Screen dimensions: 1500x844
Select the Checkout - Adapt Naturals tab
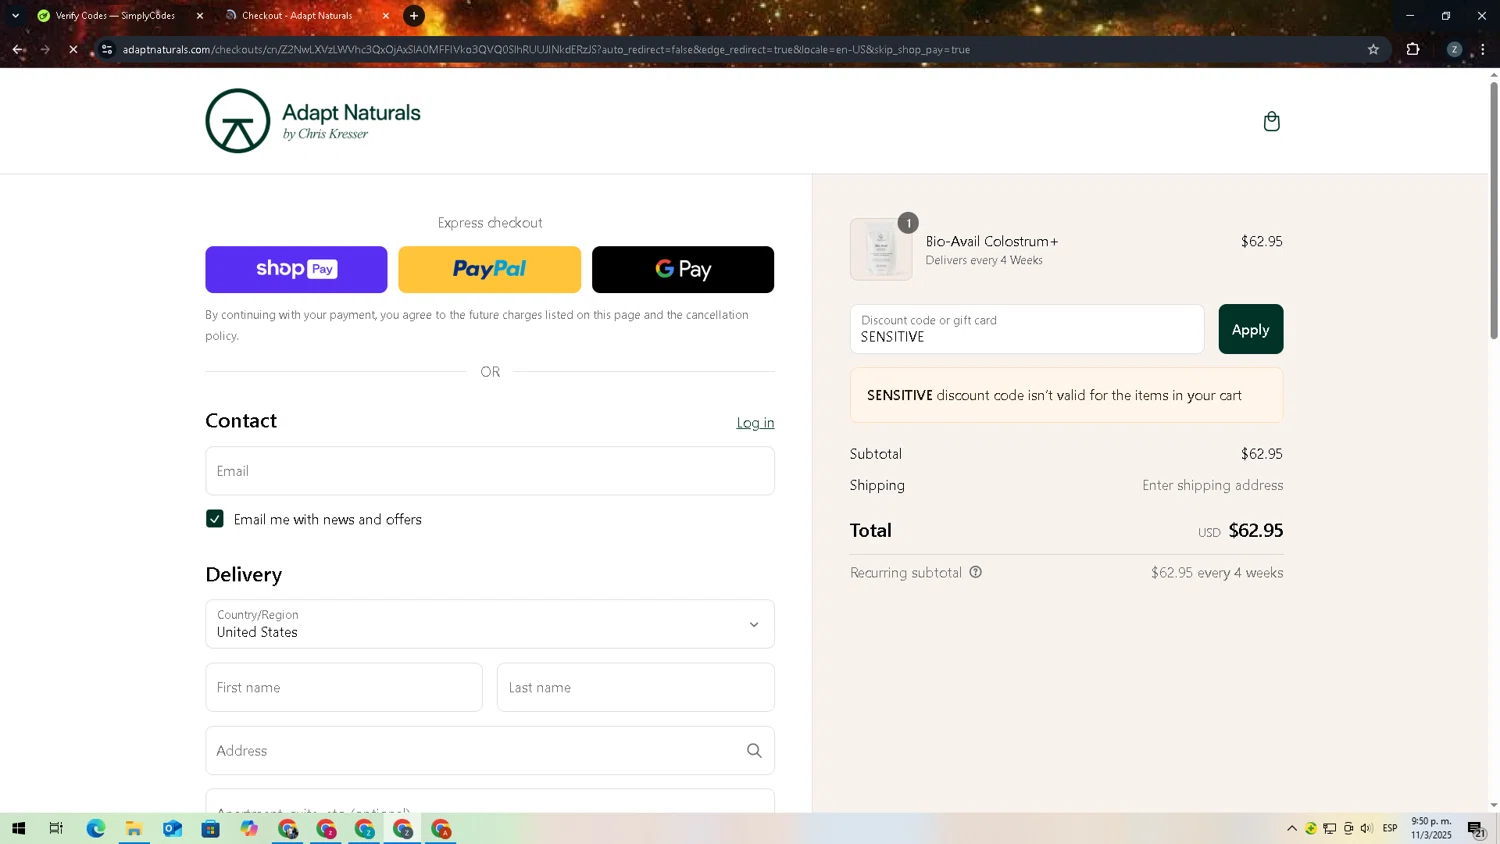[x=297, y=16]
